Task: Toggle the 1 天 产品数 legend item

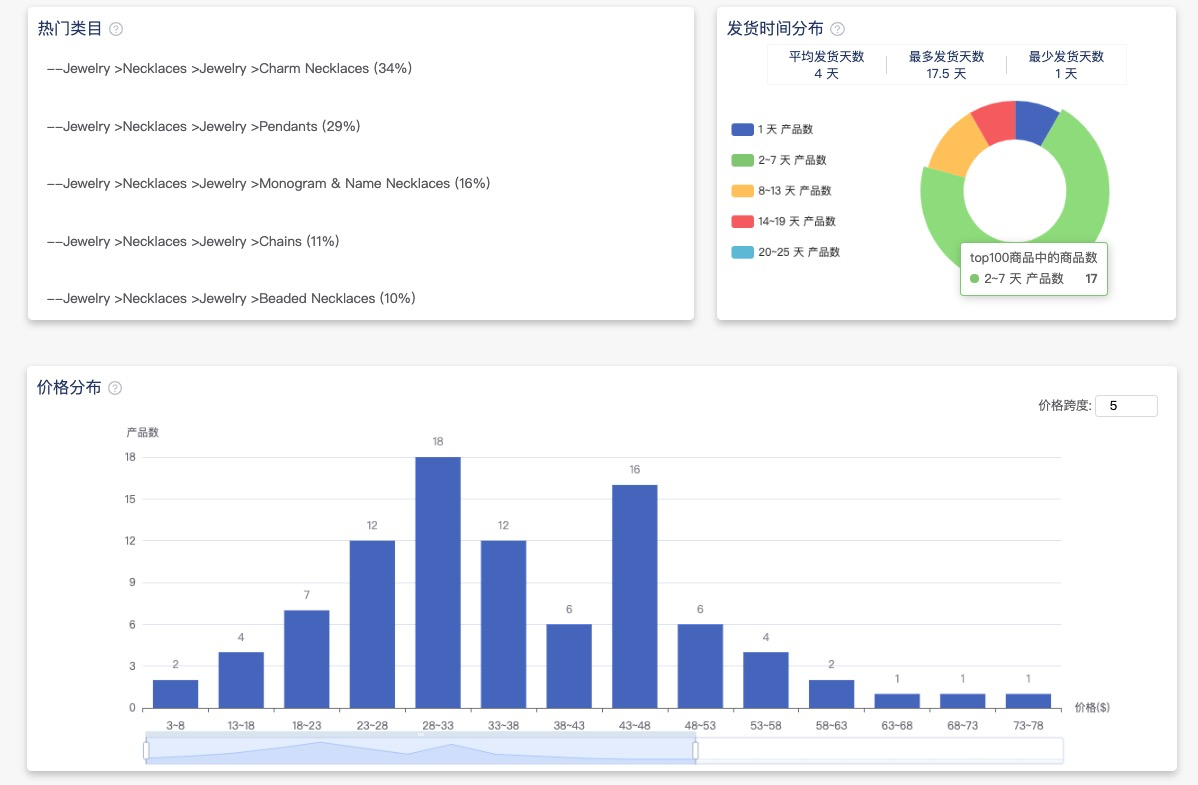Action: (x=771, y=129)
